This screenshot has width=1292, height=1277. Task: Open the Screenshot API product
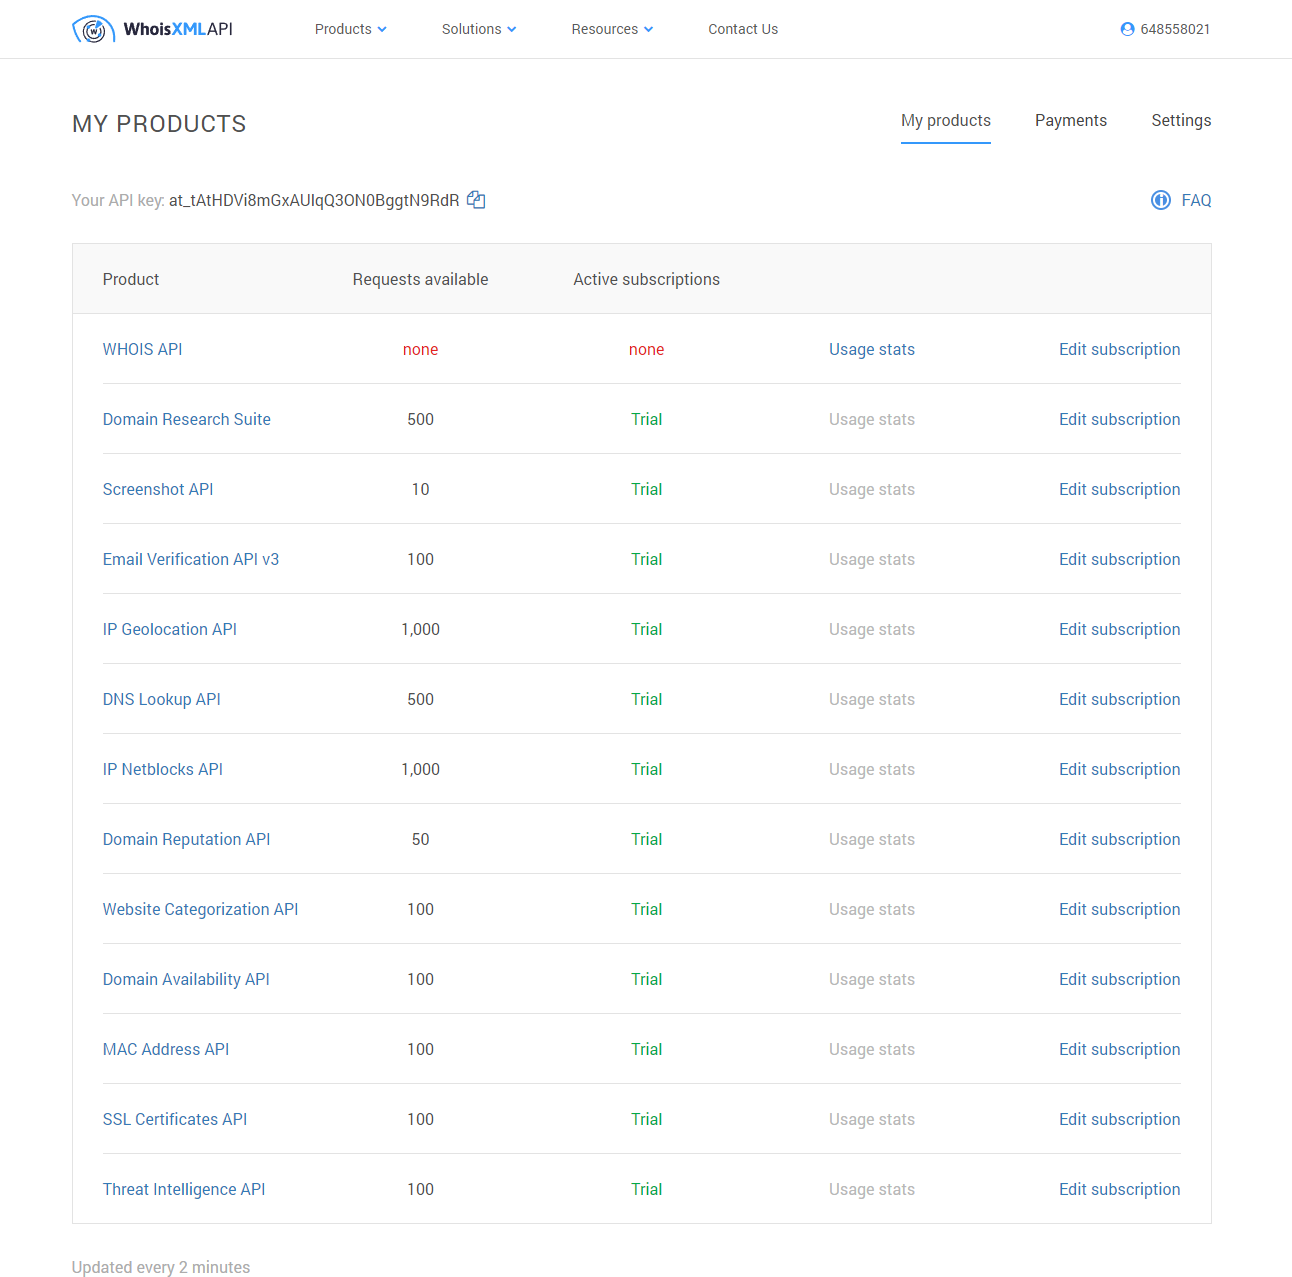click(x=158, y=489)
